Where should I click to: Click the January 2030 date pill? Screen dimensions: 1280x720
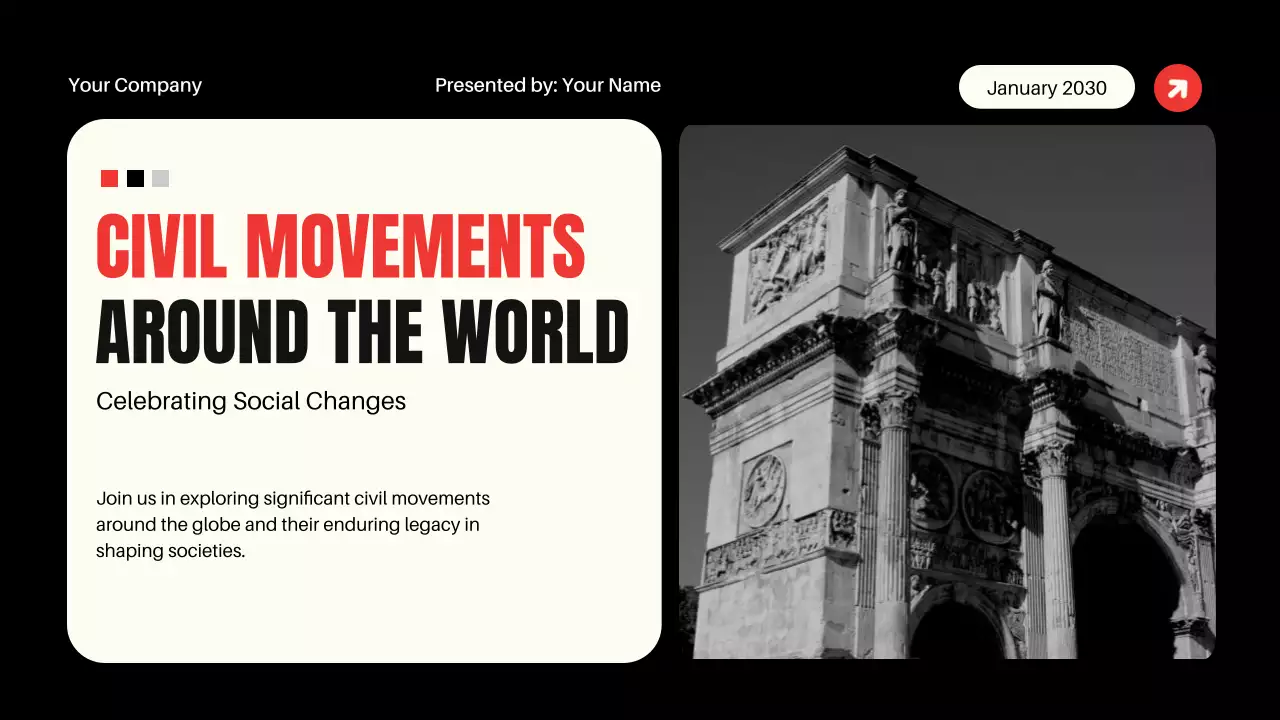pos(1046,87)
